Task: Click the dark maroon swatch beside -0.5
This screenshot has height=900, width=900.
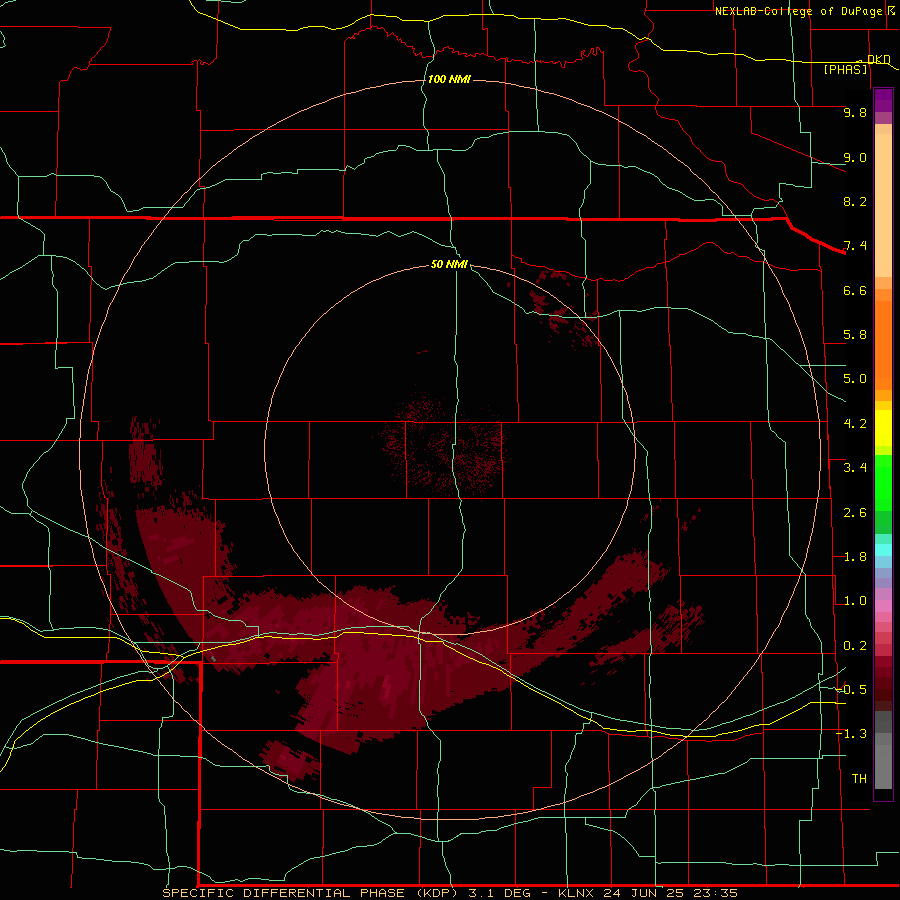Action: tap(883, 695)
